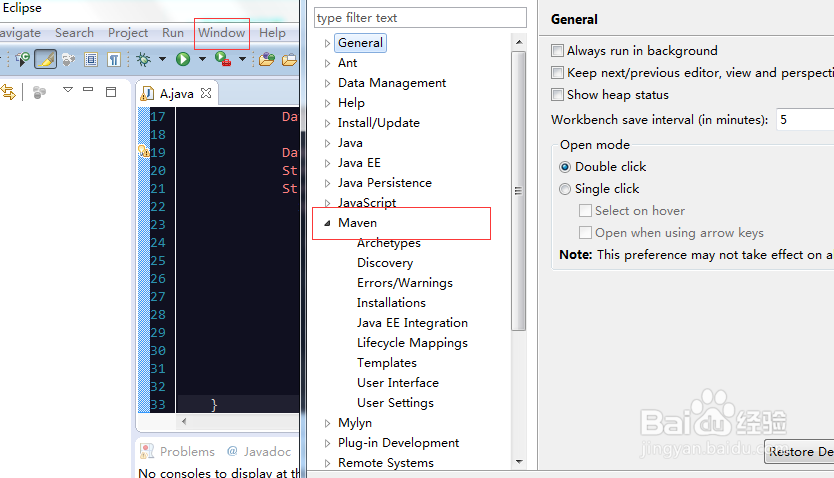Click the A.java file icon in editor tab
The width and height of the screenshot is (834, 478).
147,94
